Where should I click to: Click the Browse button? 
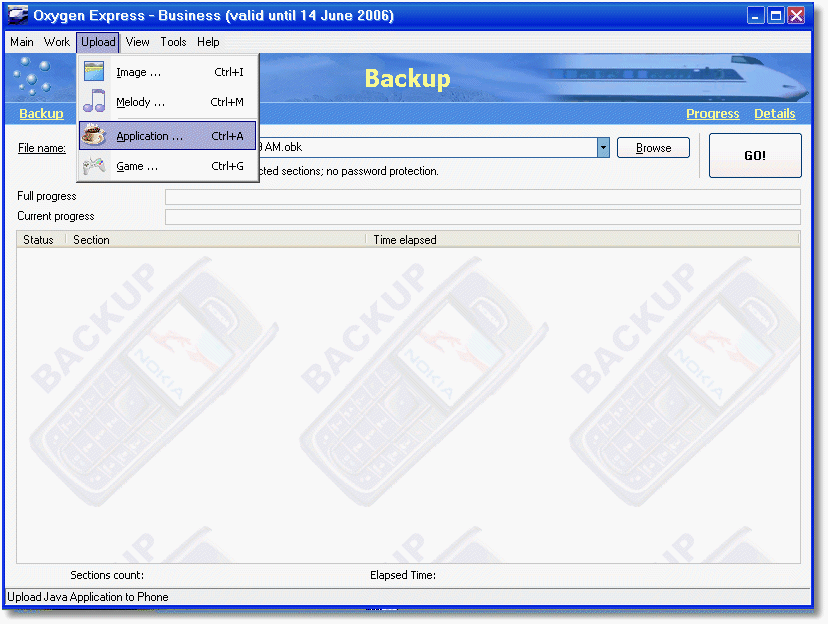pos(653,148)
